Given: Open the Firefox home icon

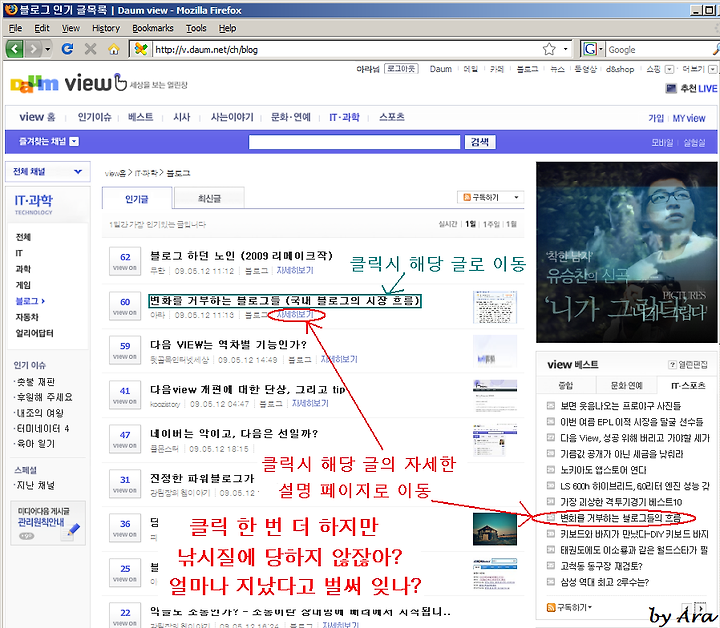Looking at the screenshot, I should (x=113, y=49).
